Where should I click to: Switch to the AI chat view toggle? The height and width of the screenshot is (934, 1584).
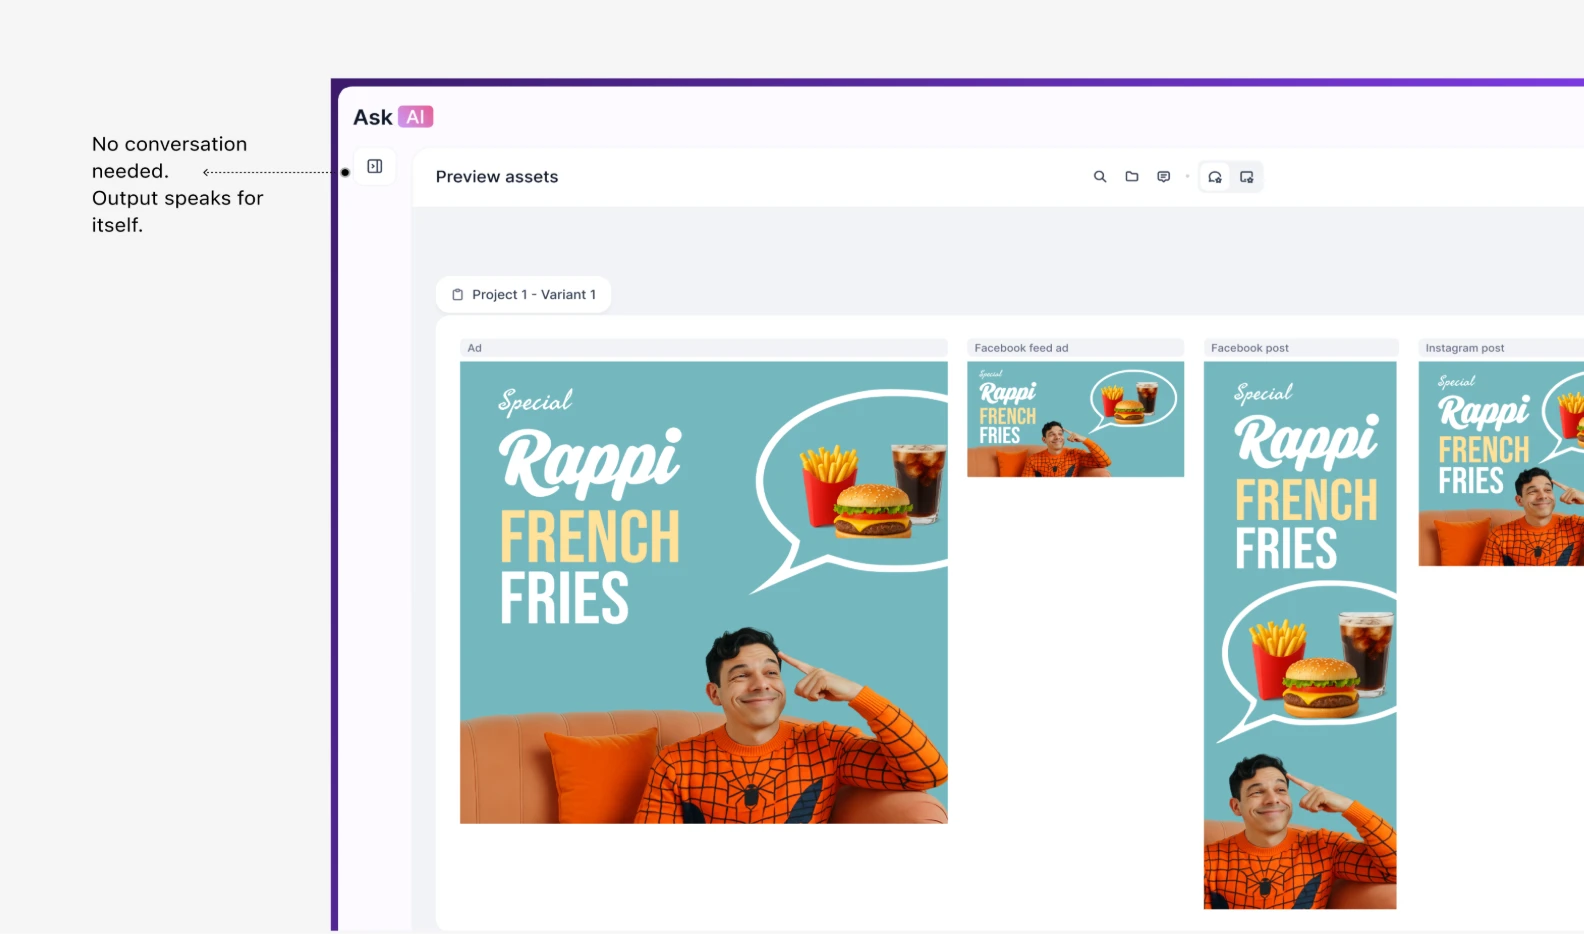tap(1215, 177)
